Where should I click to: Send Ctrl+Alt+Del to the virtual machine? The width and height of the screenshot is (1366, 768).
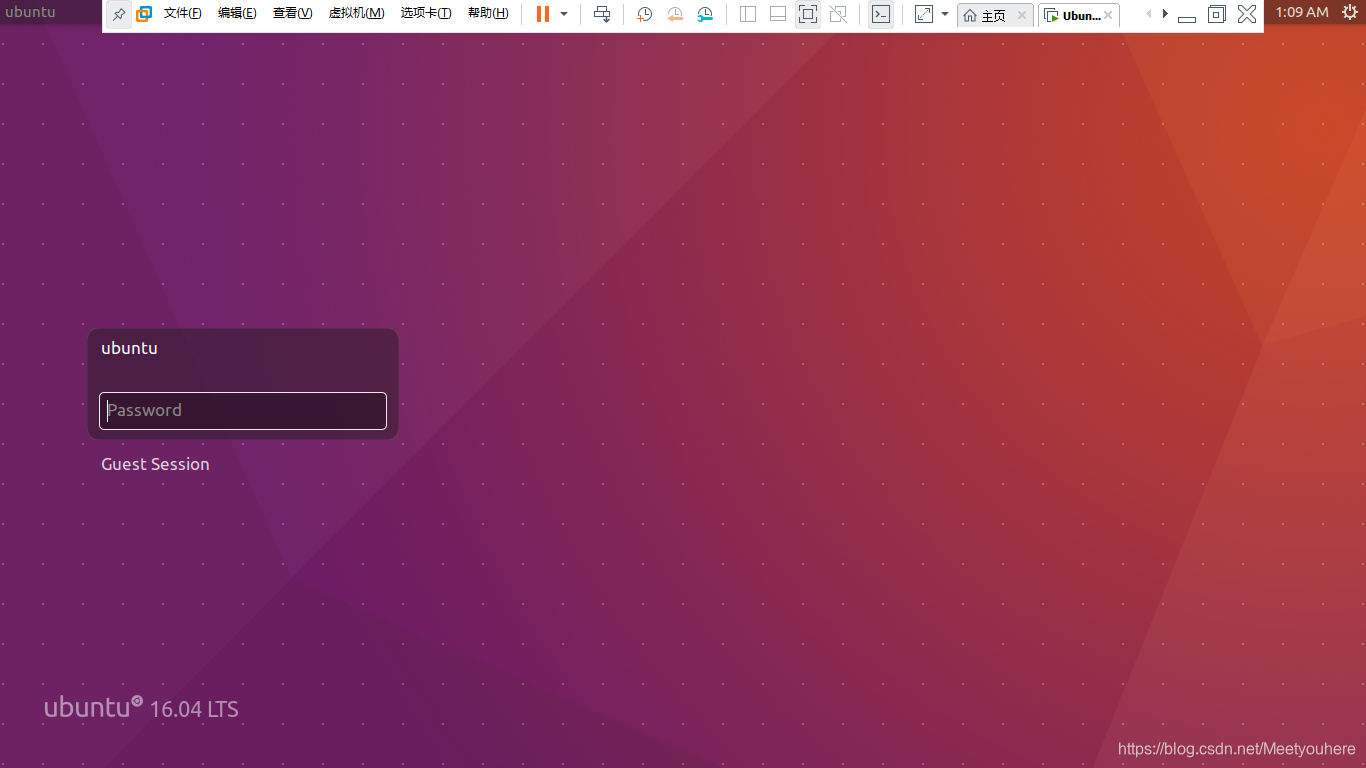point(602,14)
